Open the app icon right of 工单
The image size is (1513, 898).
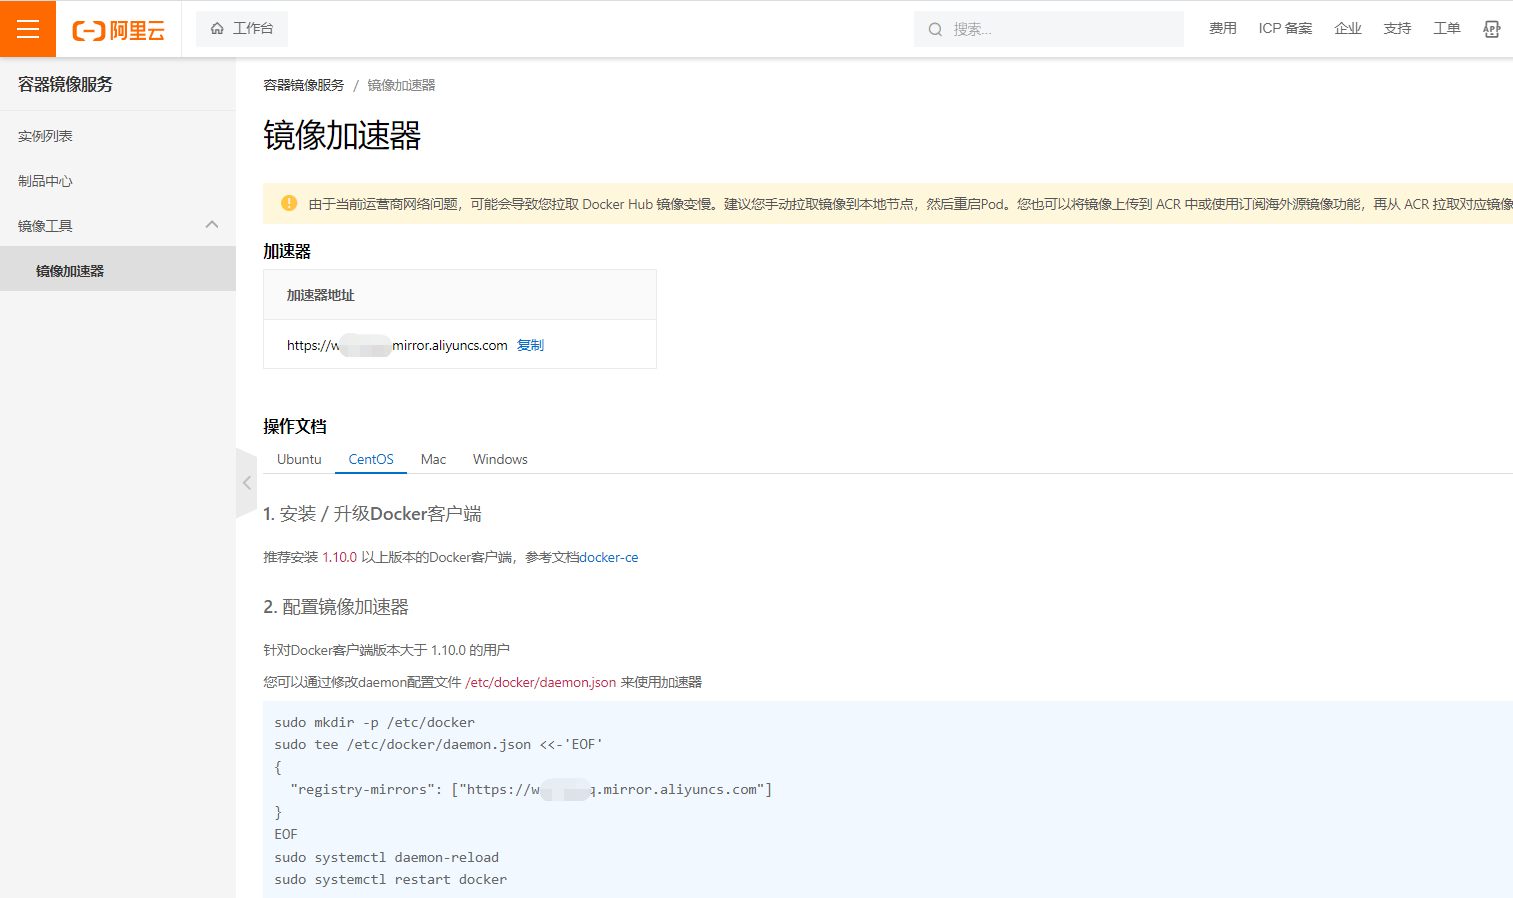click(1491, 29)
